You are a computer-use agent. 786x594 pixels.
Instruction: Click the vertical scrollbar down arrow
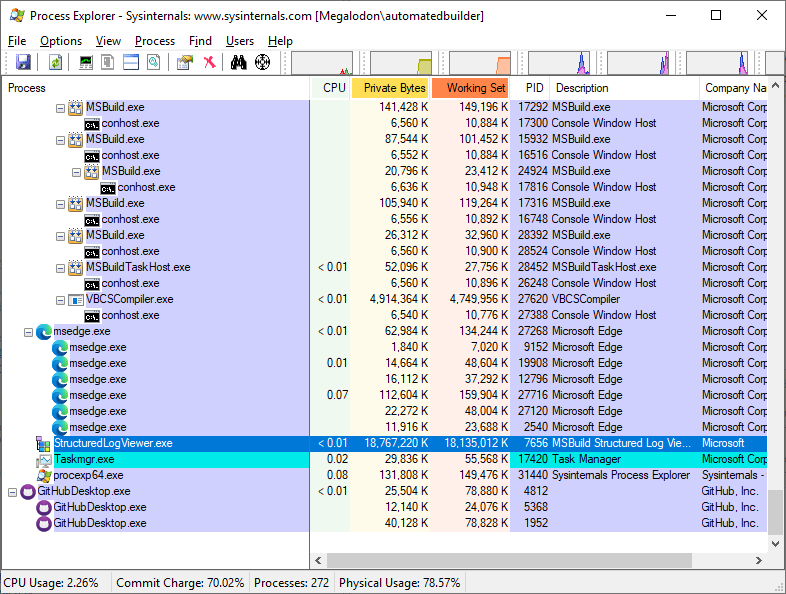pos(775,543)
